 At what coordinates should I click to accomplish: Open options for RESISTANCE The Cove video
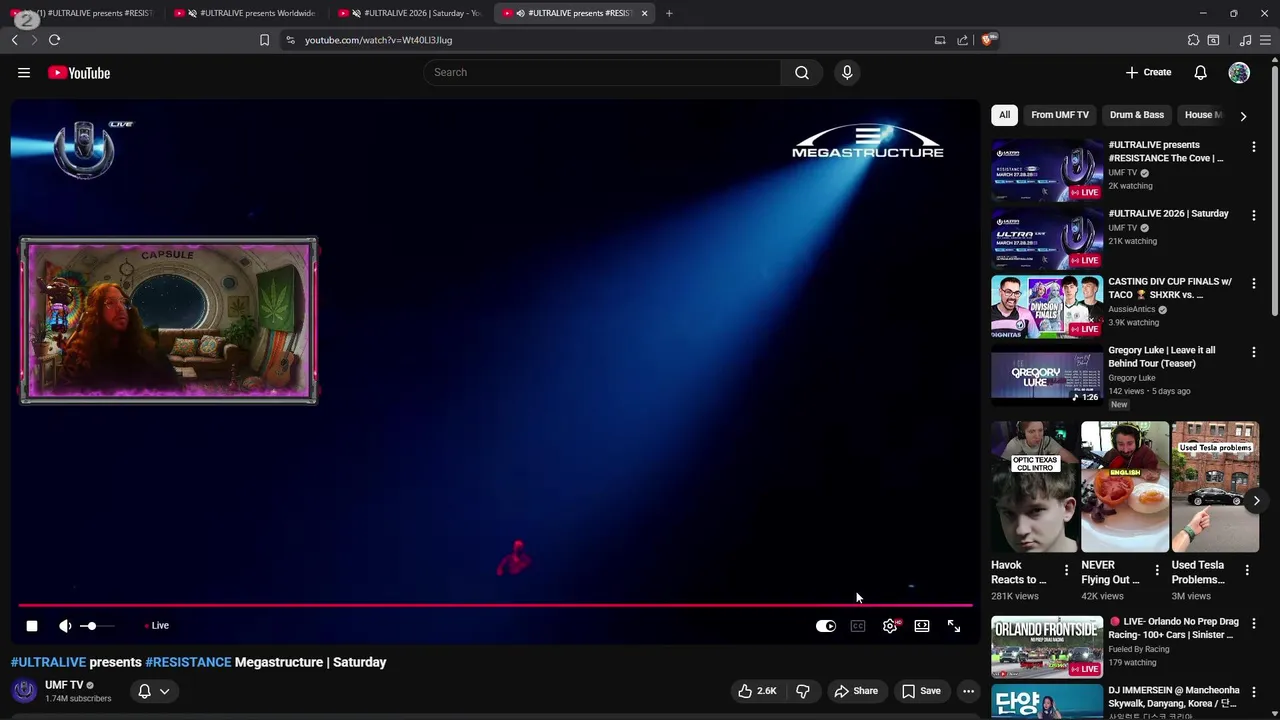[x=1253, y=147]
